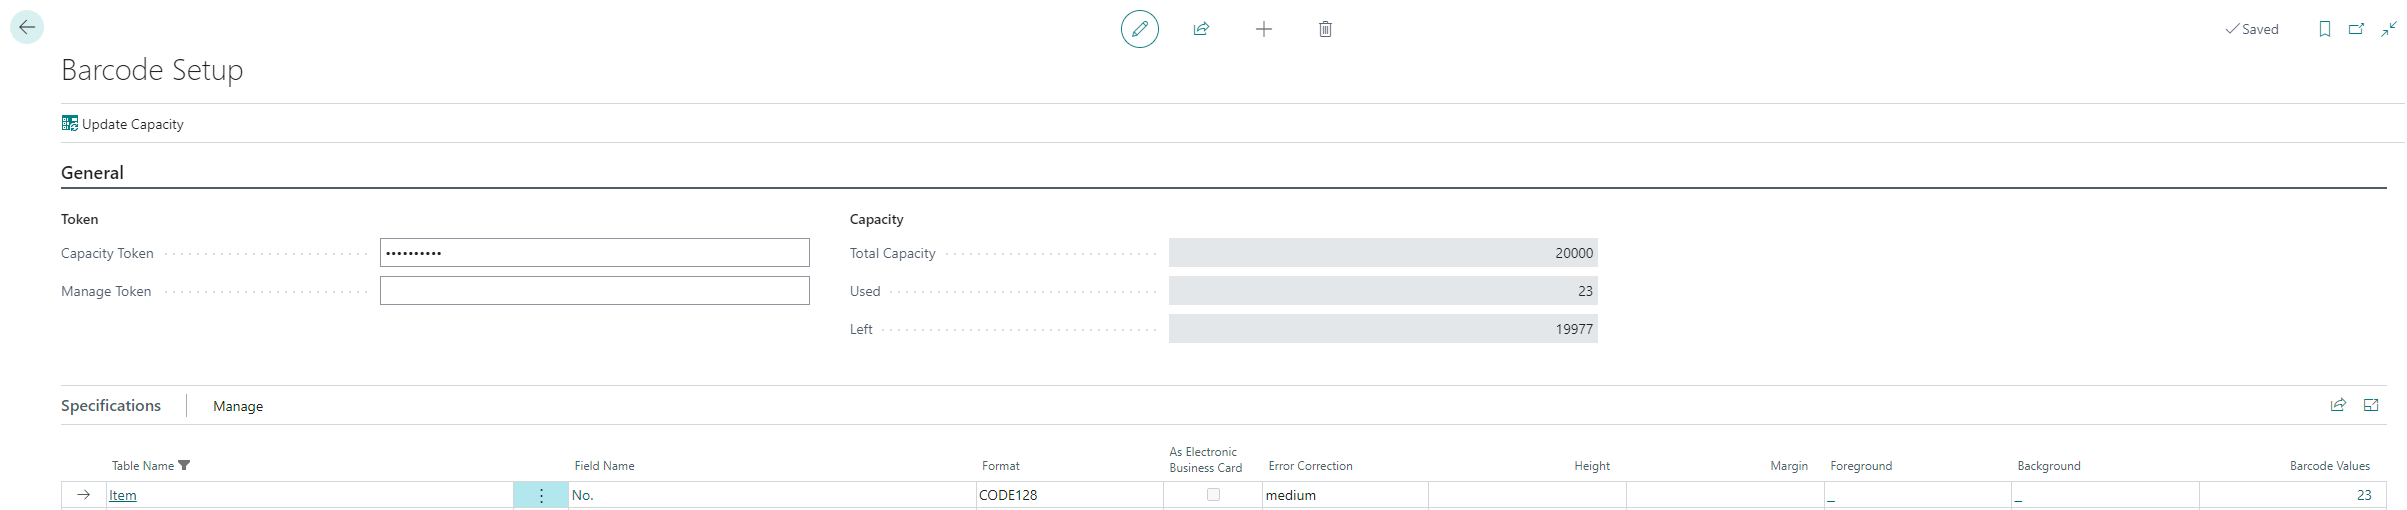Share the Specifications list via icon
The width and height of the screenshot is (2407, 510).
(2338, 405)
